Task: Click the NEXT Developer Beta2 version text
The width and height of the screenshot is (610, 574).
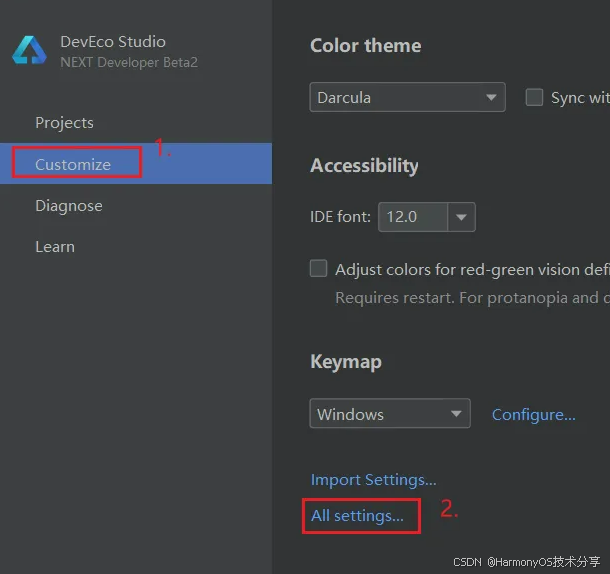Action: coord(129,62)
